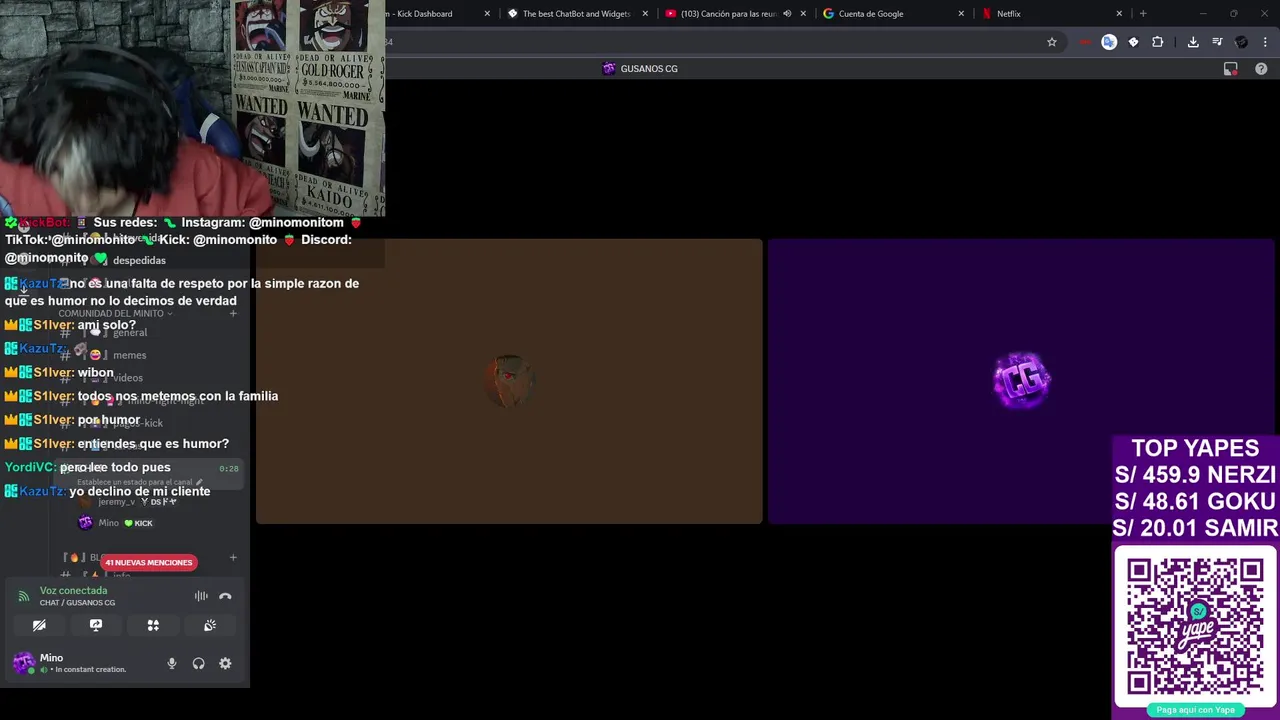Image resolution: width=1280 pixels, height=720 pixels.
Task: Open the Discord help question mark
Action: tap(1261, 69)
